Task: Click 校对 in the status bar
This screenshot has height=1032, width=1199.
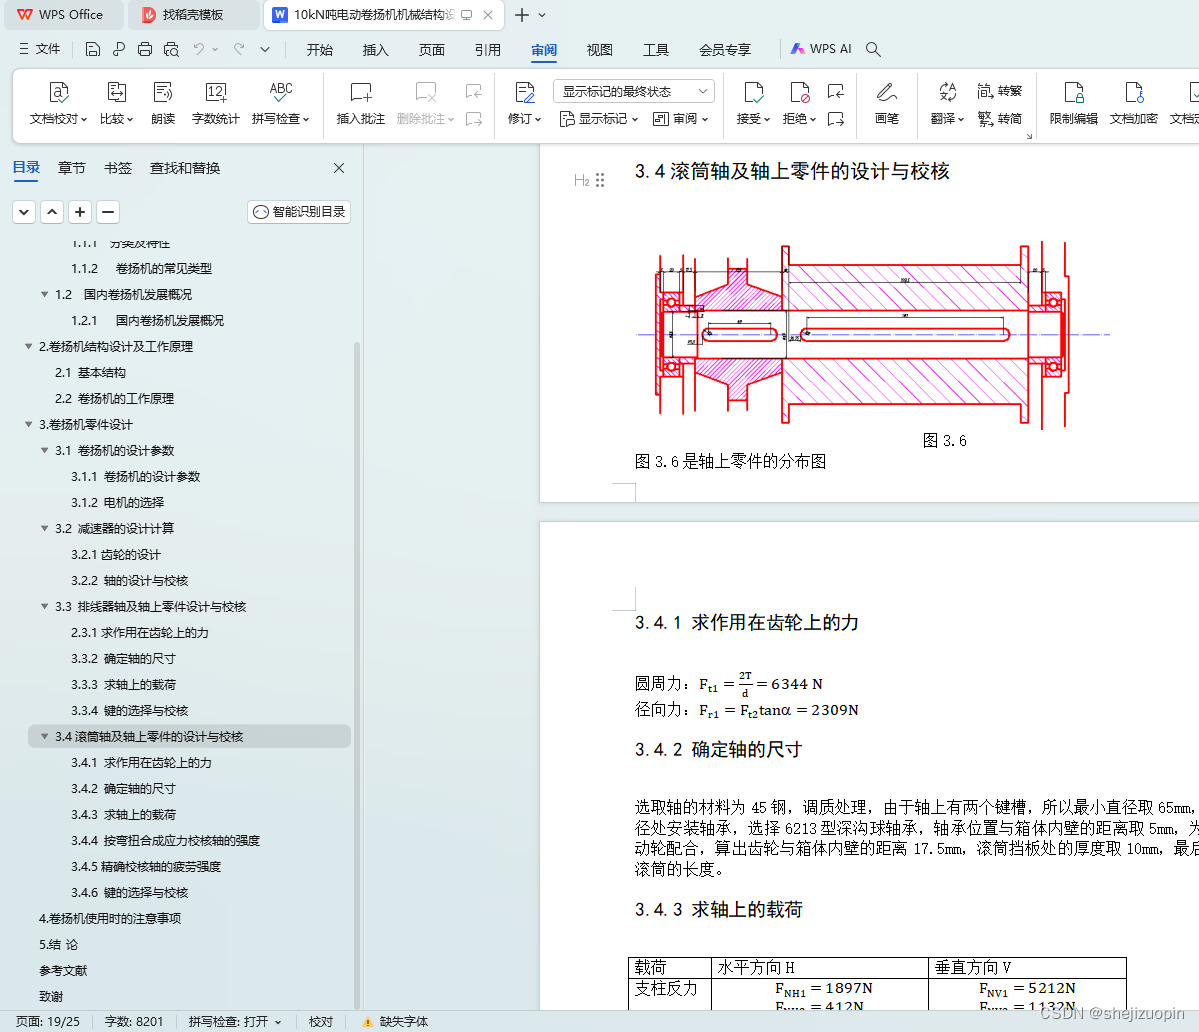Action: point(320,1021)
